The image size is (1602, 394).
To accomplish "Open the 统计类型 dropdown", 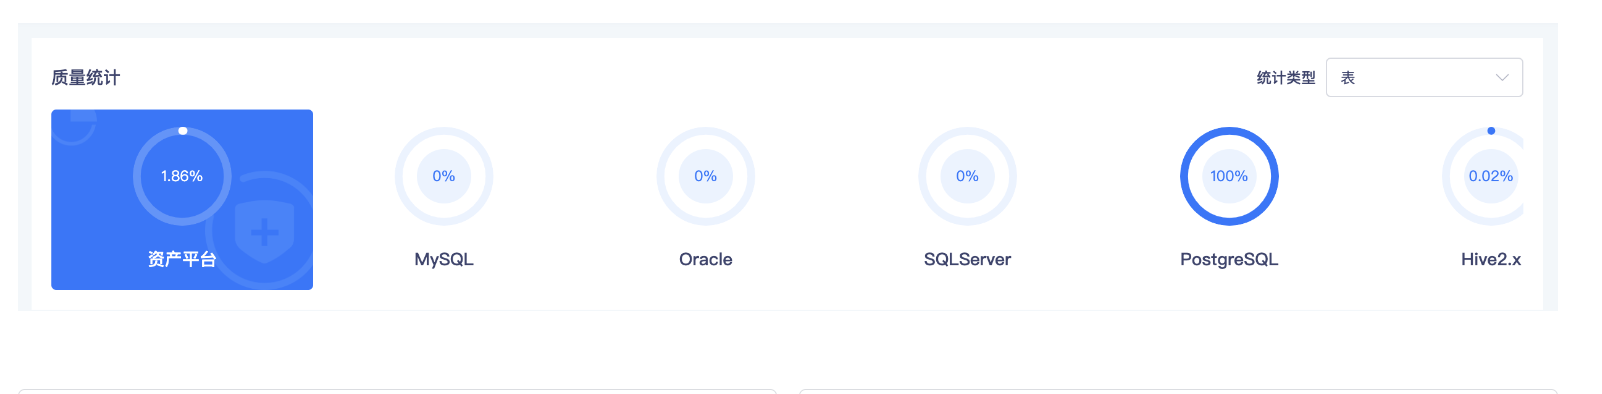I will click(1424, 78).
